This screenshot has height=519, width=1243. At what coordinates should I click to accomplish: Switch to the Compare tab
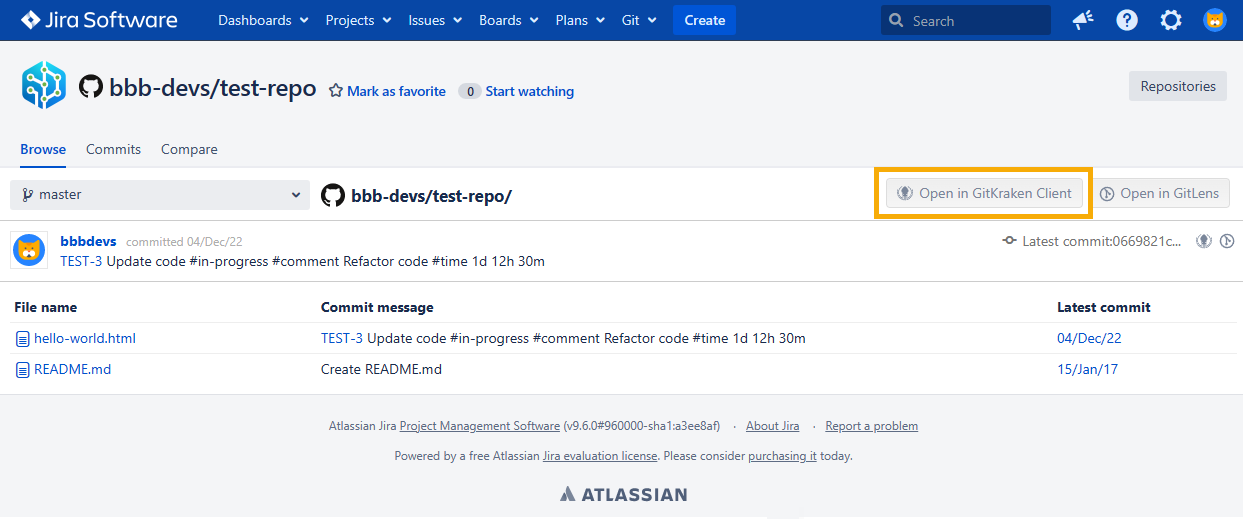tap(189, 149)
